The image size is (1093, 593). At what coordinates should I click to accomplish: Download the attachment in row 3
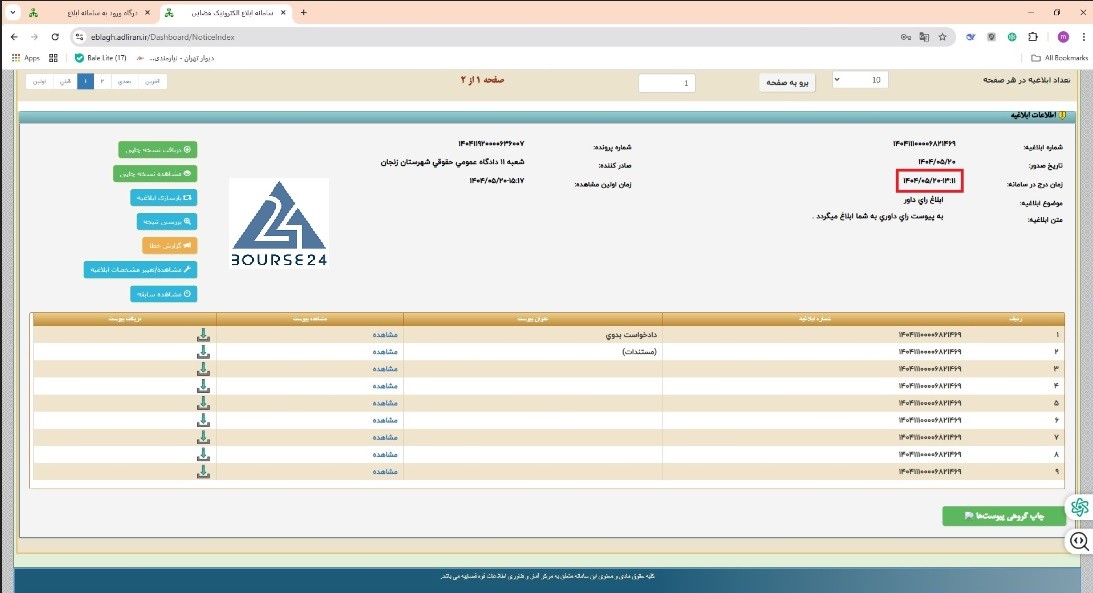coord(203,369)
